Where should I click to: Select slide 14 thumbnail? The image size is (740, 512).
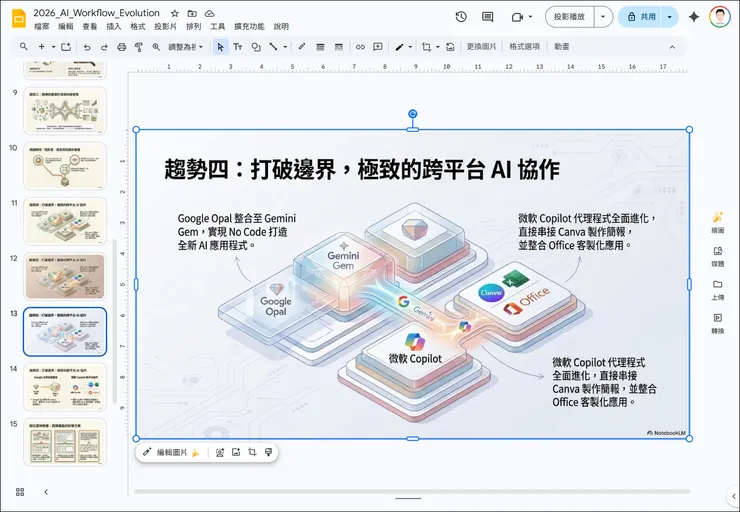coord(65,386)
